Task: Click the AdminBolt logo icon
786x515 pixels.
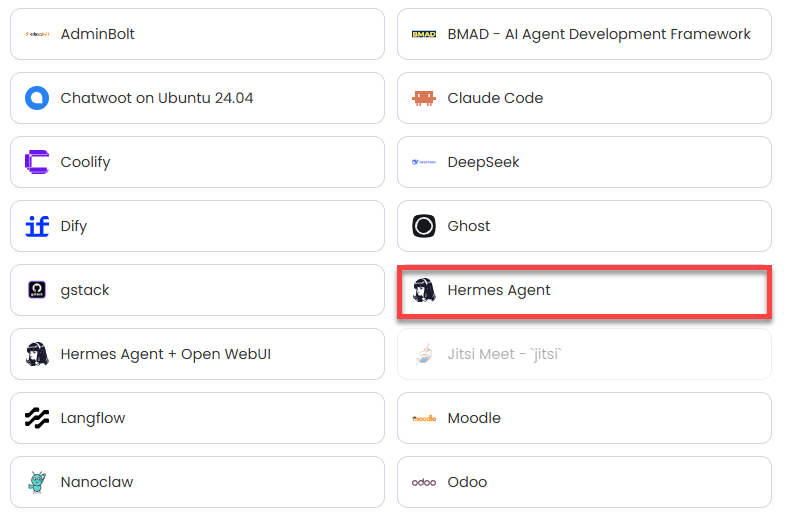Action: click(x=37, y=34)
